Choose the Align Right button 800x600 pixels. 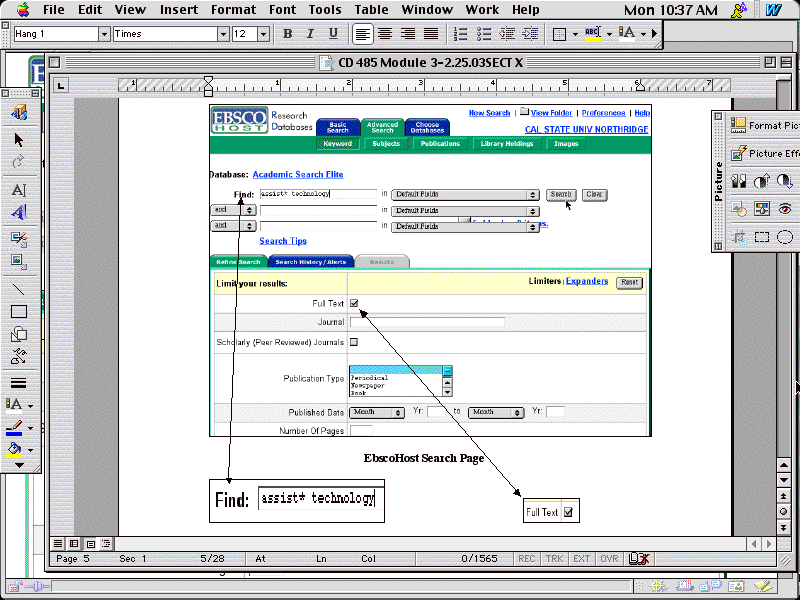pos(408,34)
